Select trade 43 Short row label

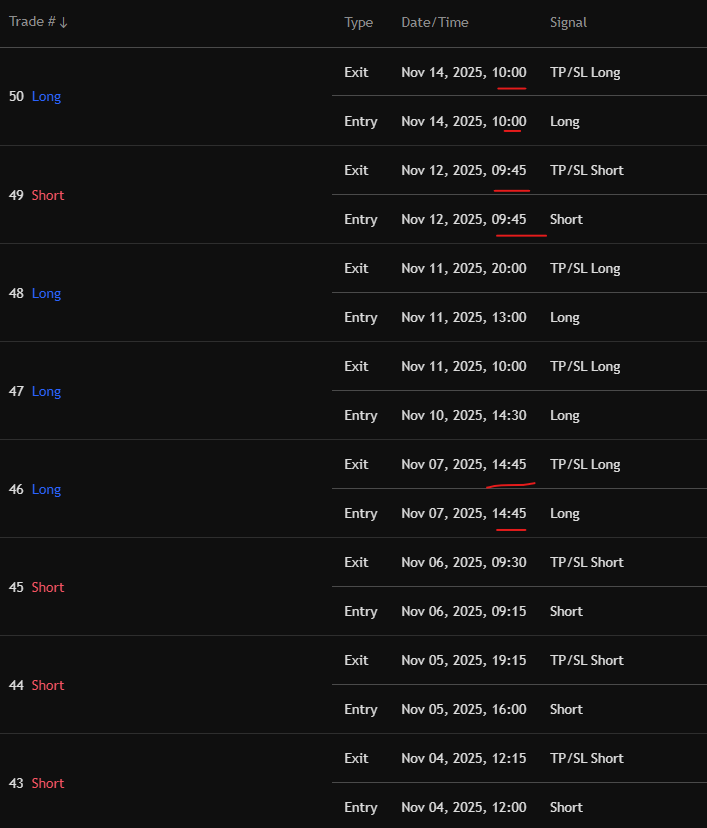point(36,783)
